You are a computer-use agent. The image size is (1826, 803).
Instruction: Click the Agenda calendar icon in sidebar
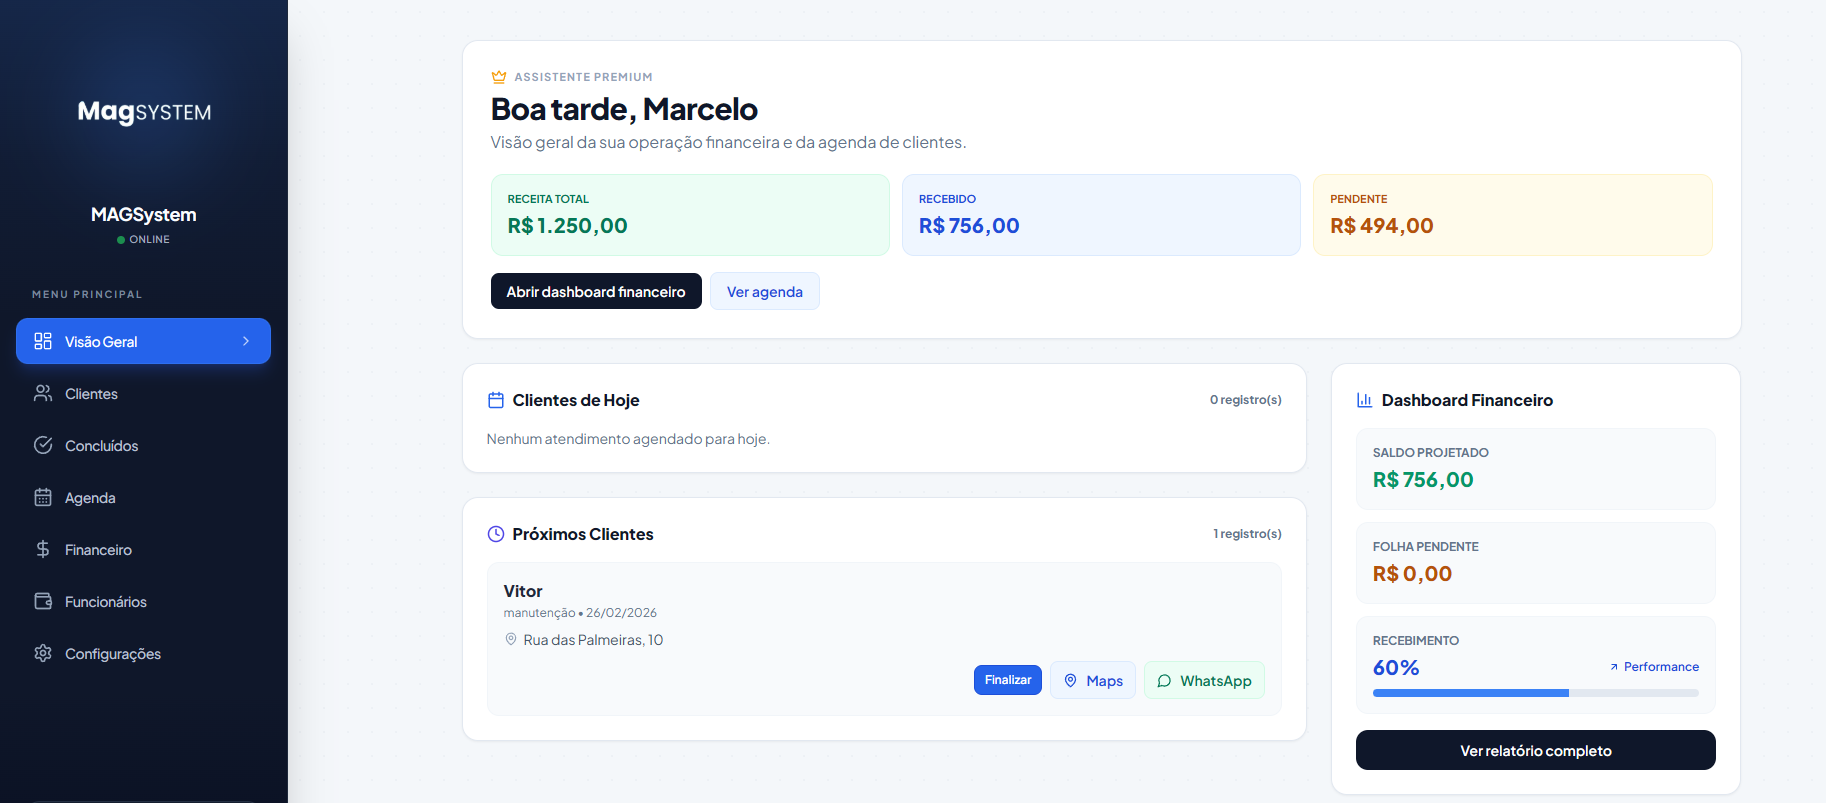click(43, 497)
